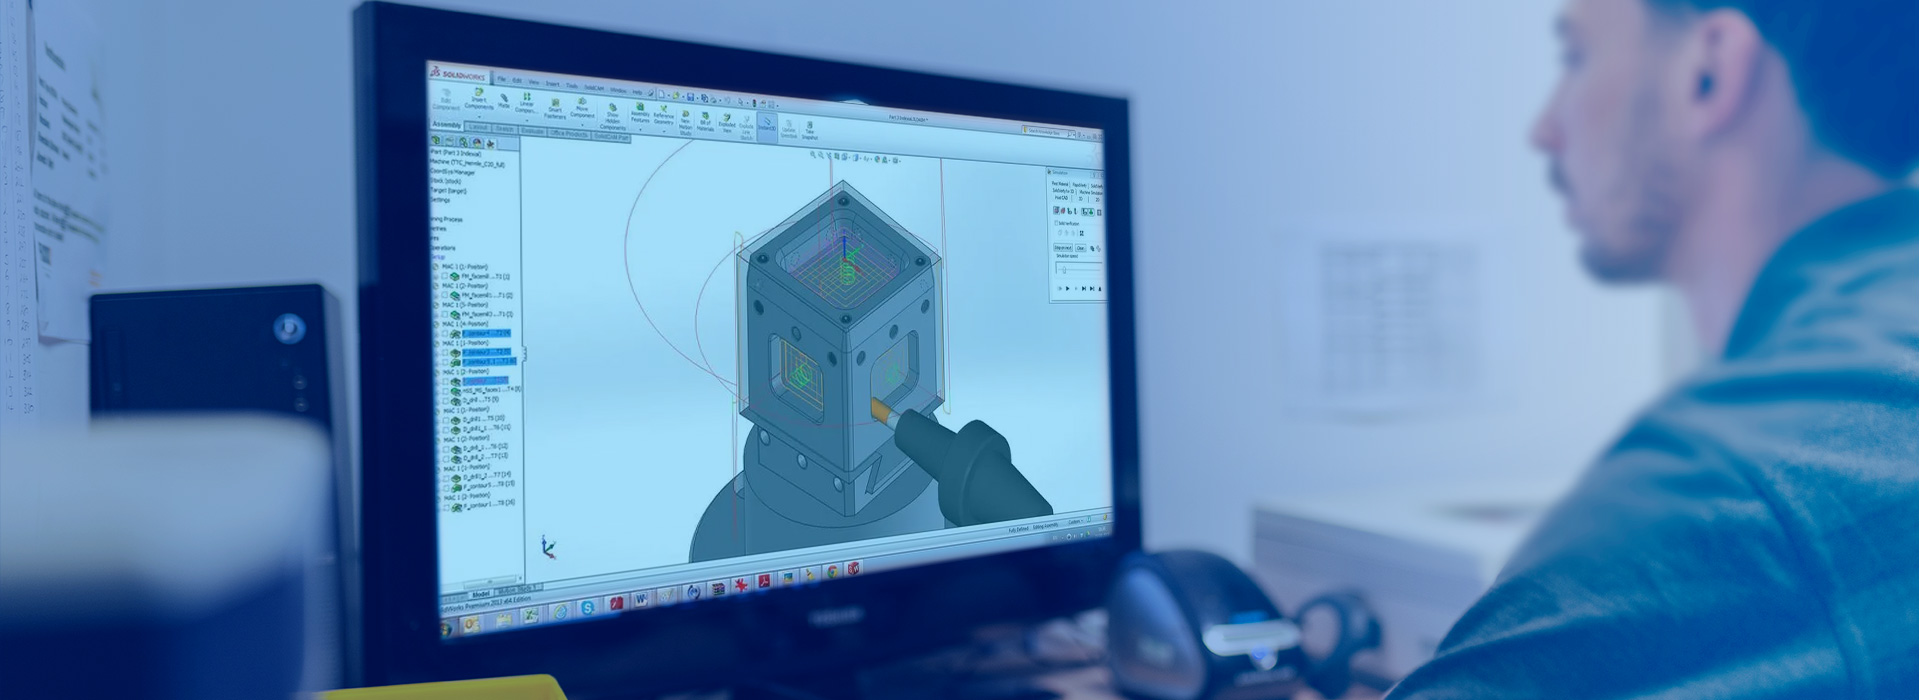1920x700 pixels.
Task: Select the Settings tree item
Action: click(x=441, y=200)
